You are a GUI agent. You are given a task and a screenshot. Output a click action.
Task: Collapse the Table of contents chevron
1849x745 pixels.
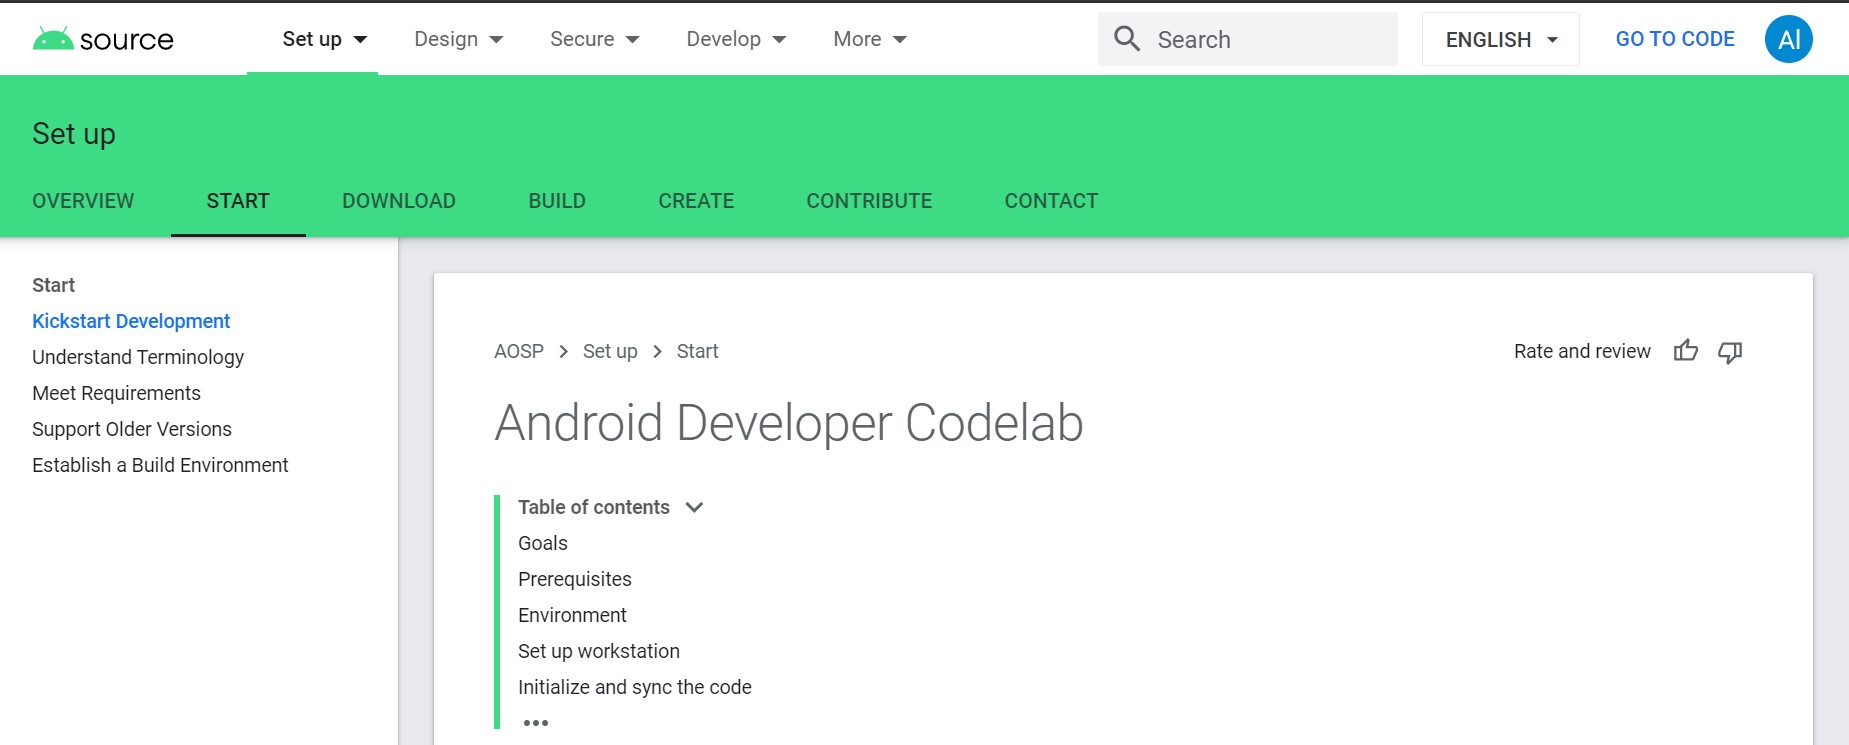695,507
